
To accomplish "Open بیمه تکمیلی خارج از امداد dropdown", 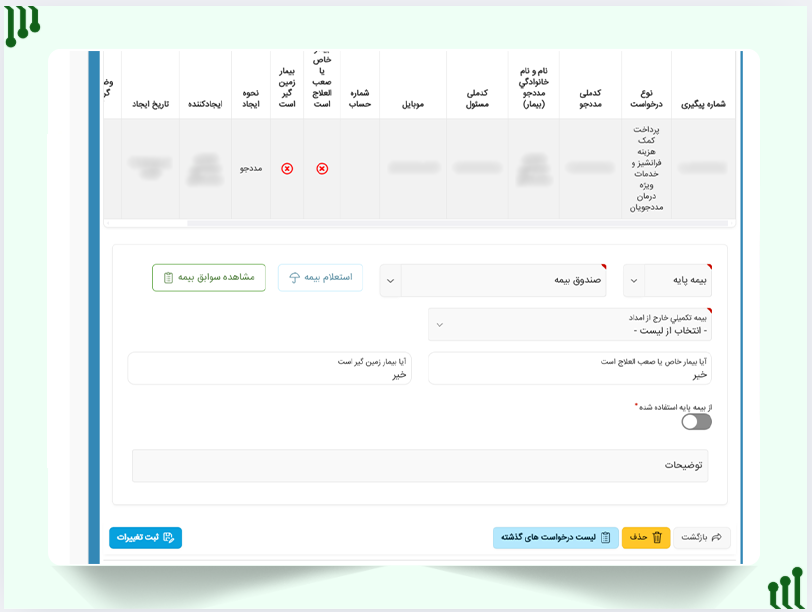I will (x=570, y=325).
